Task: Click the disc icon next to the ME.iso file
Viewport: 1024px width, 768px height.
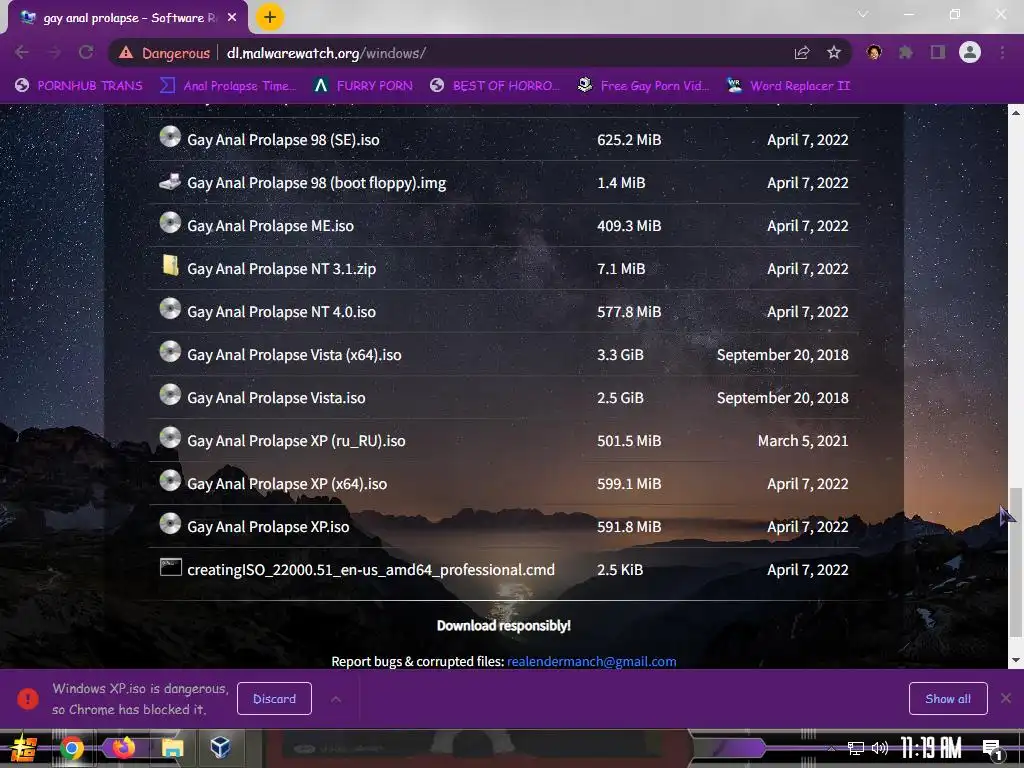Action: pos(170,223)
